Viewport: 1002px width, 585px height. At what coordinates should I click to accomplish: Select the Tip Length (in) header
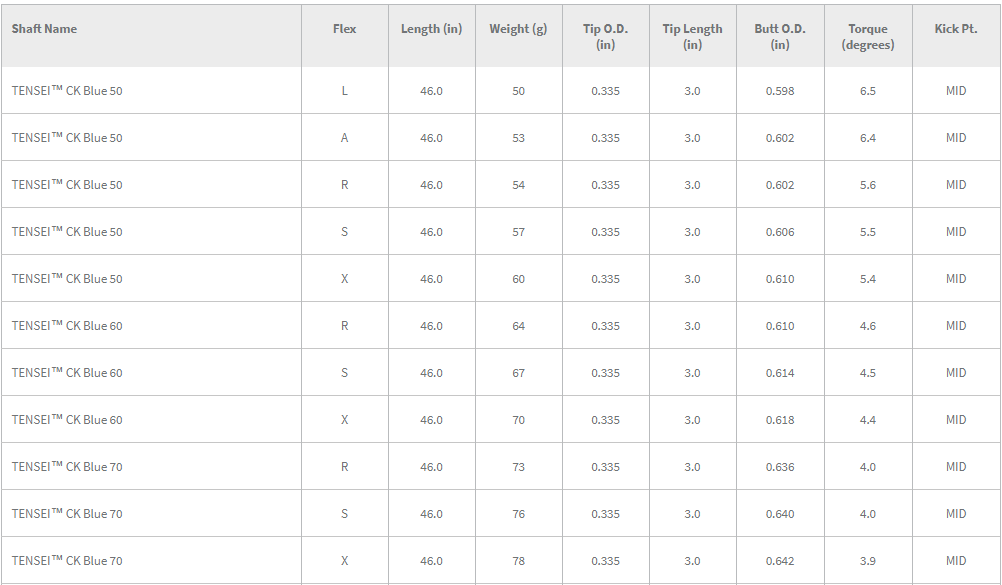point(692,36)
